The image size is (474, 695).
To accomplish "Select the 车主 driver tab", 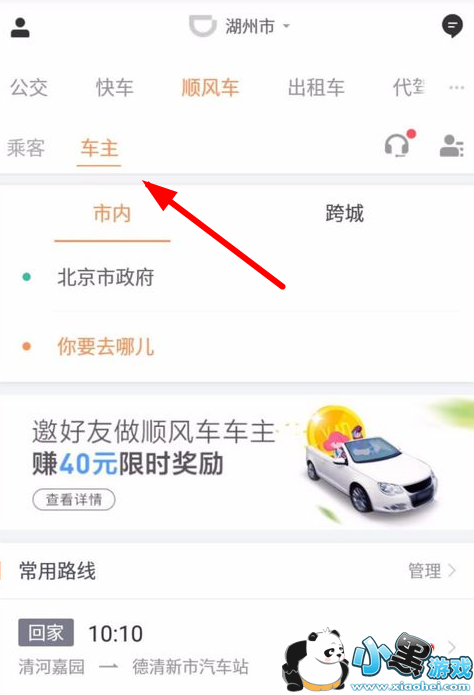I will point(99,148).
